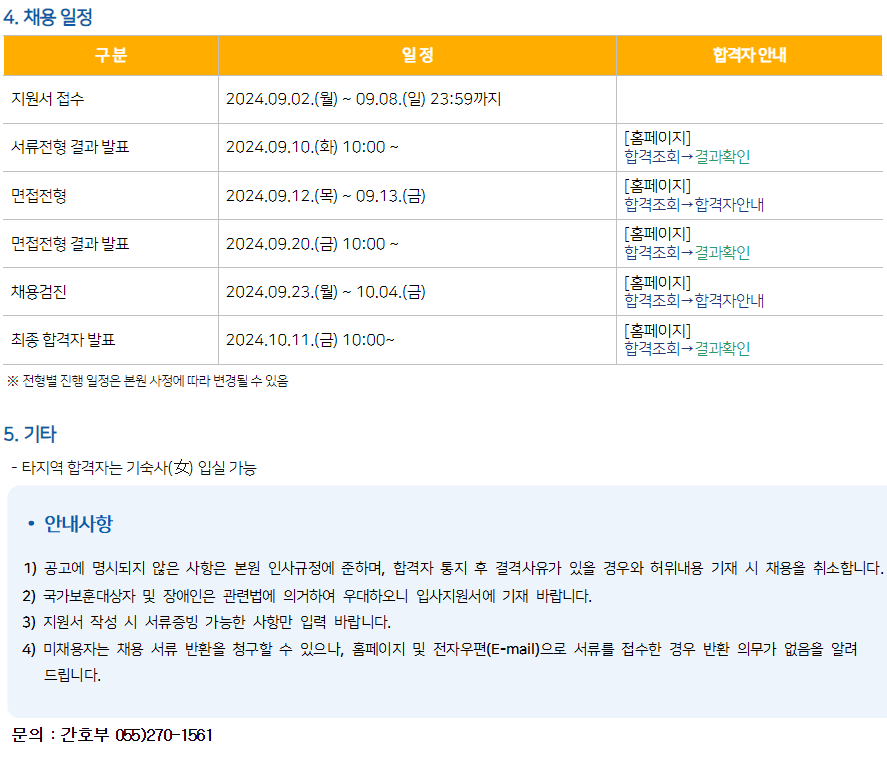
Task: Click the '일정' column header
Action: 417,56
